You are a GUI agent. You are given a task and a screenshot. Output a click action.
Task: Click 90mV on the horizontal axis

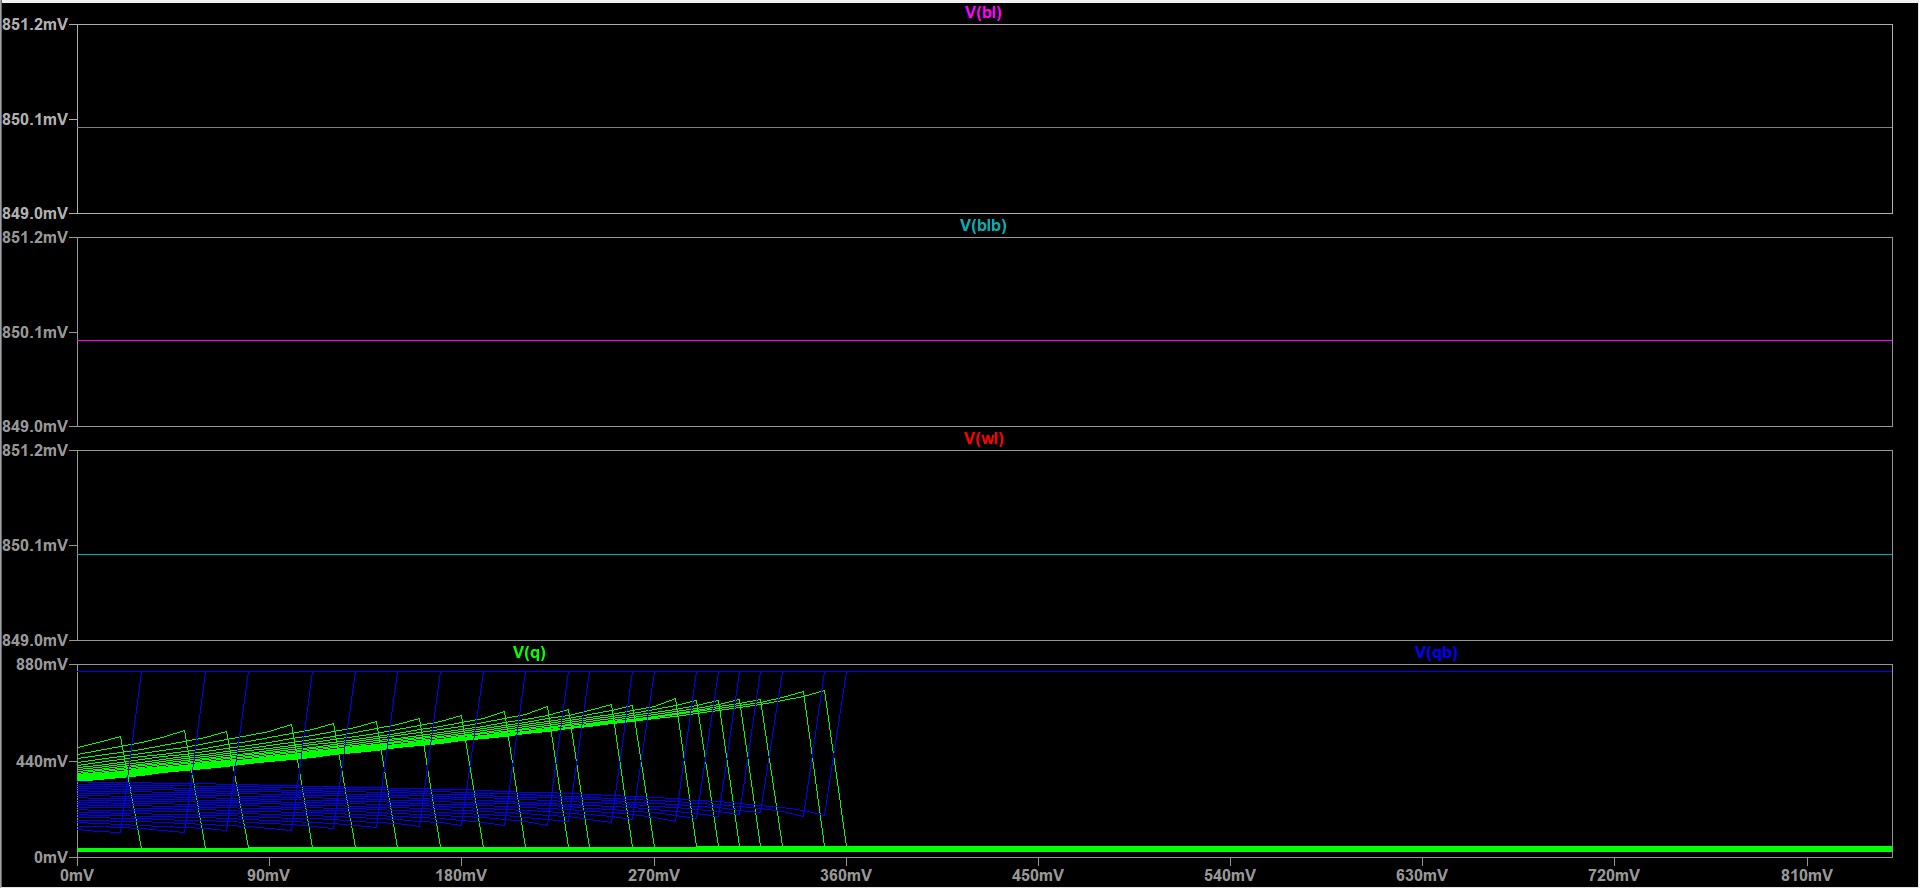coord(268,876)
